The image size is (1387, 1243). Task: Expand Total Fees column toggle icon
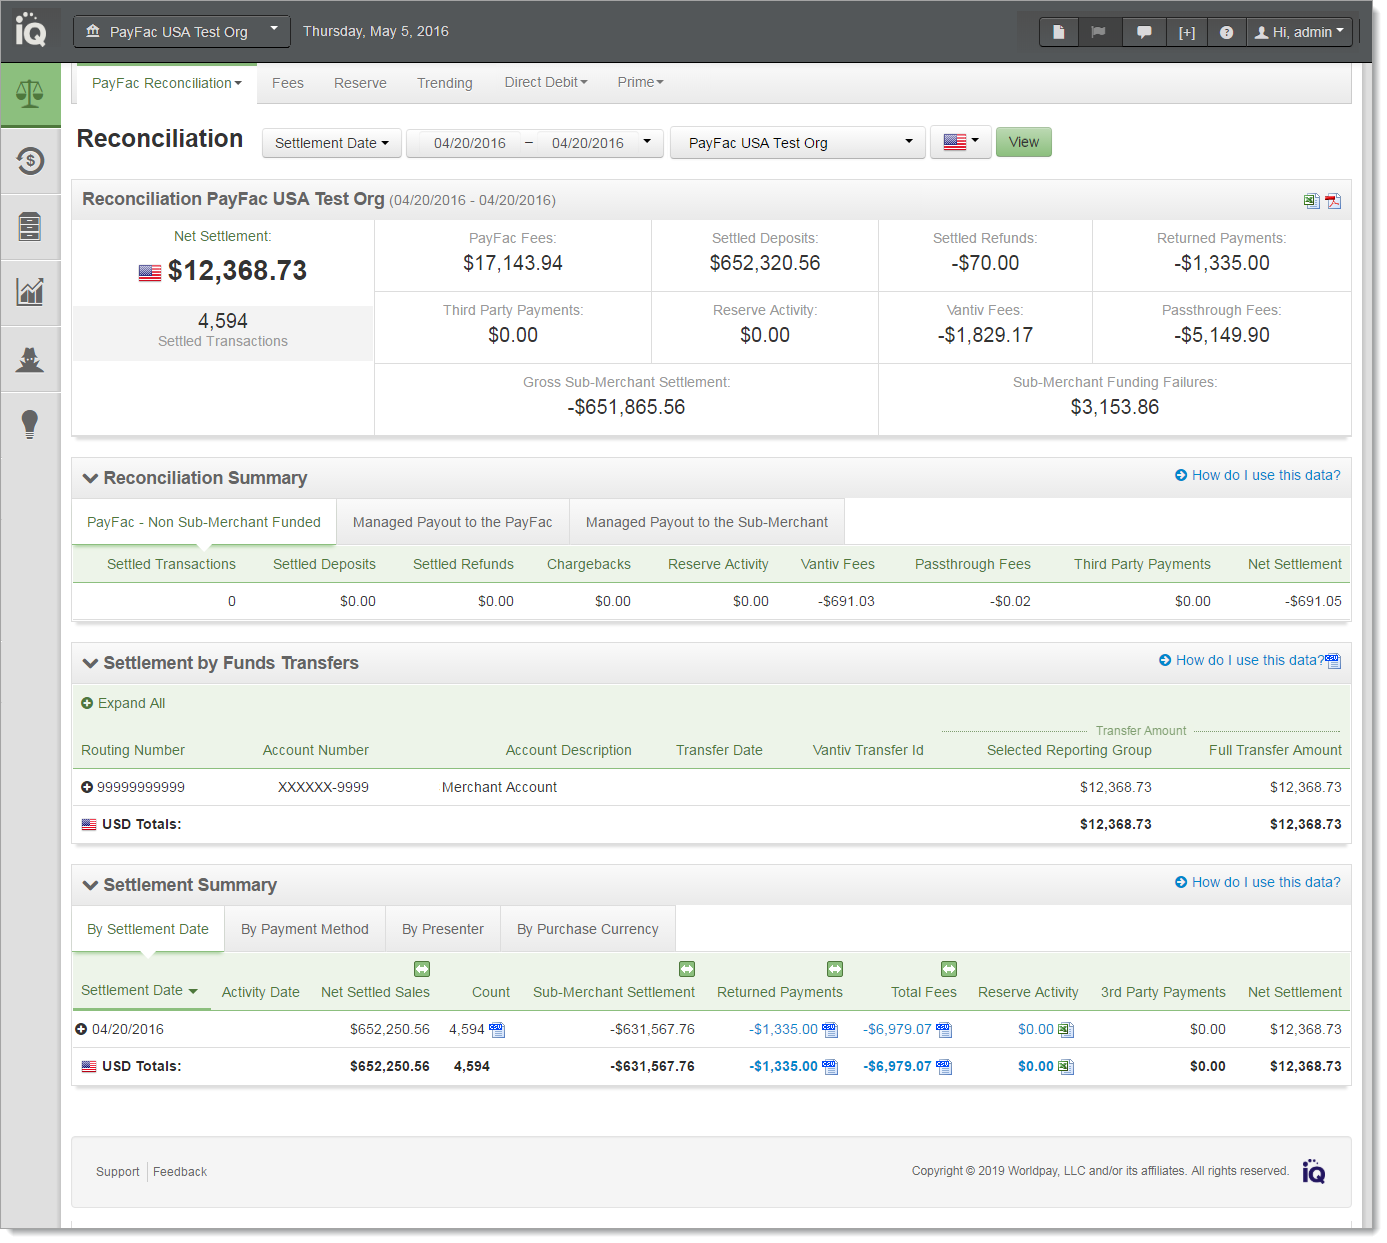(x=949, y=969)
